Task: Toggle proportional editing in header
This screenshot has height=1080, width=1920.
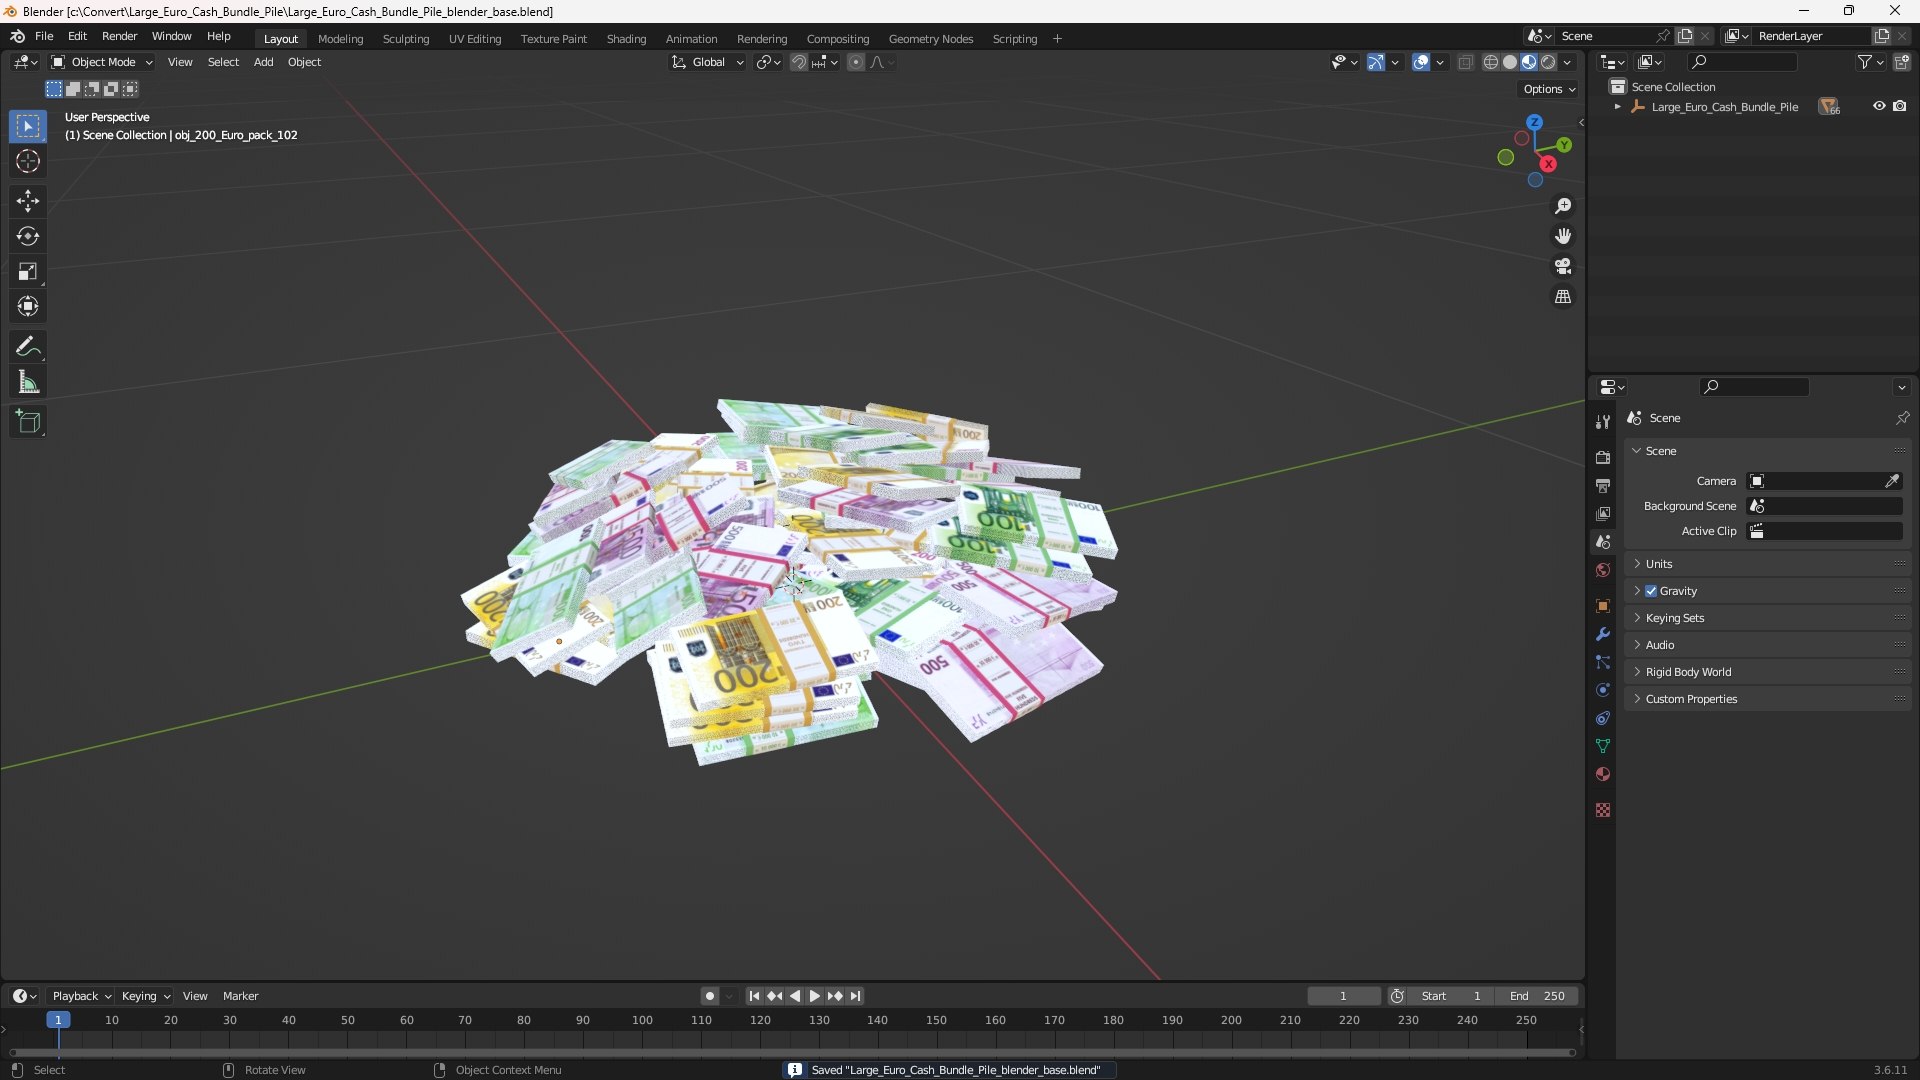Action: [x=856, y=62]
